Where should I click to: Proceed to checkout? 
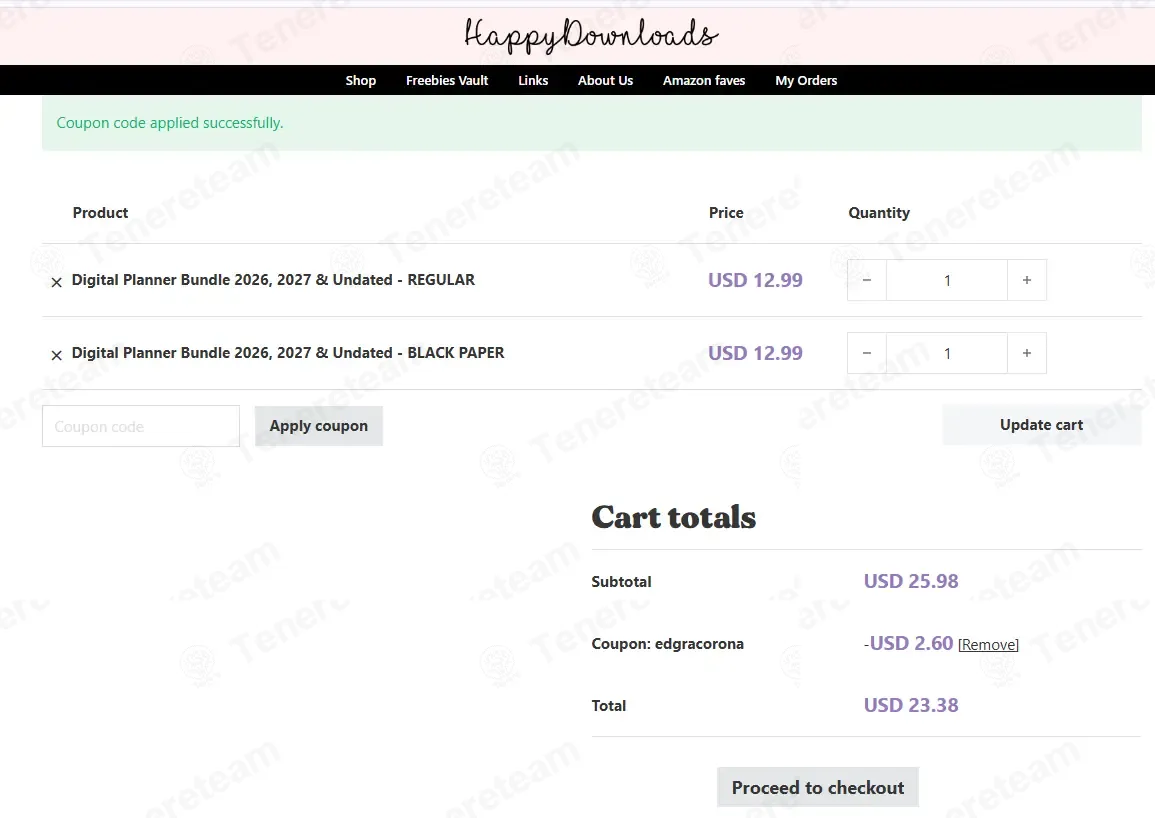(x=818, y=788)
